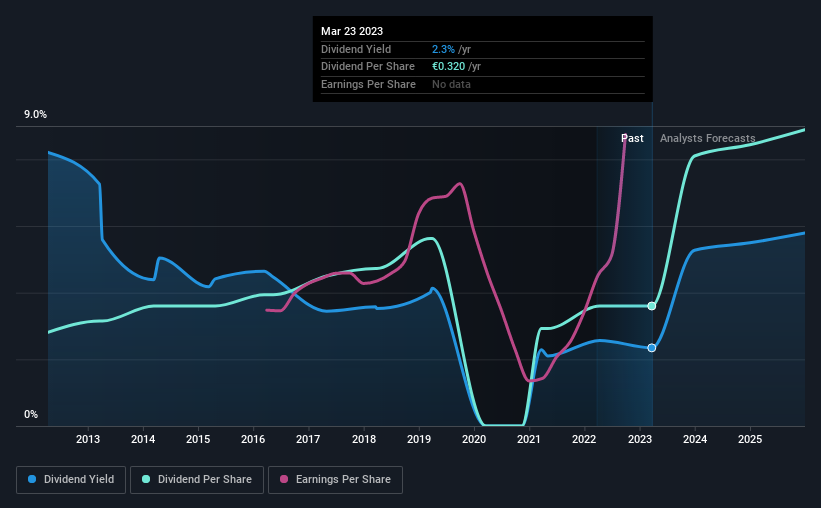Viewport: 821px width, 508px height.
Task: Toggle the Dividend Per Share legend button
Action: click(197, 480)
